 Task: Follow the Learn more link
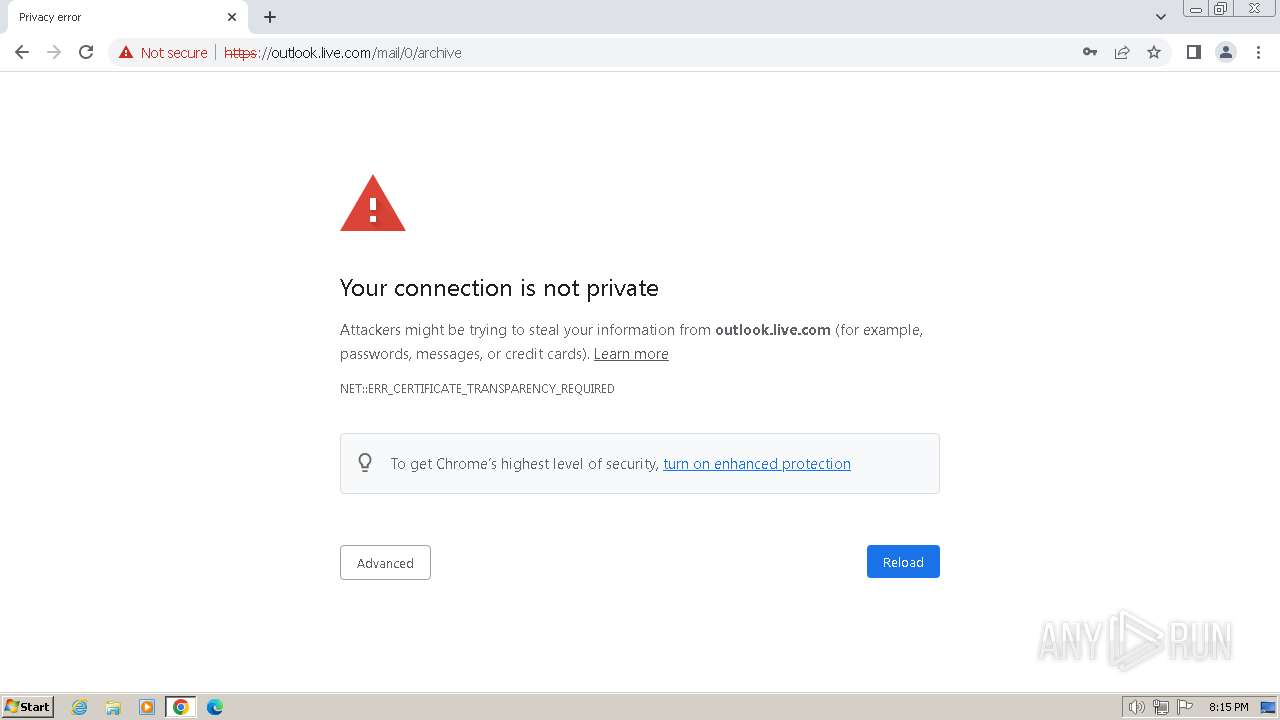click(x=631, y=354)
